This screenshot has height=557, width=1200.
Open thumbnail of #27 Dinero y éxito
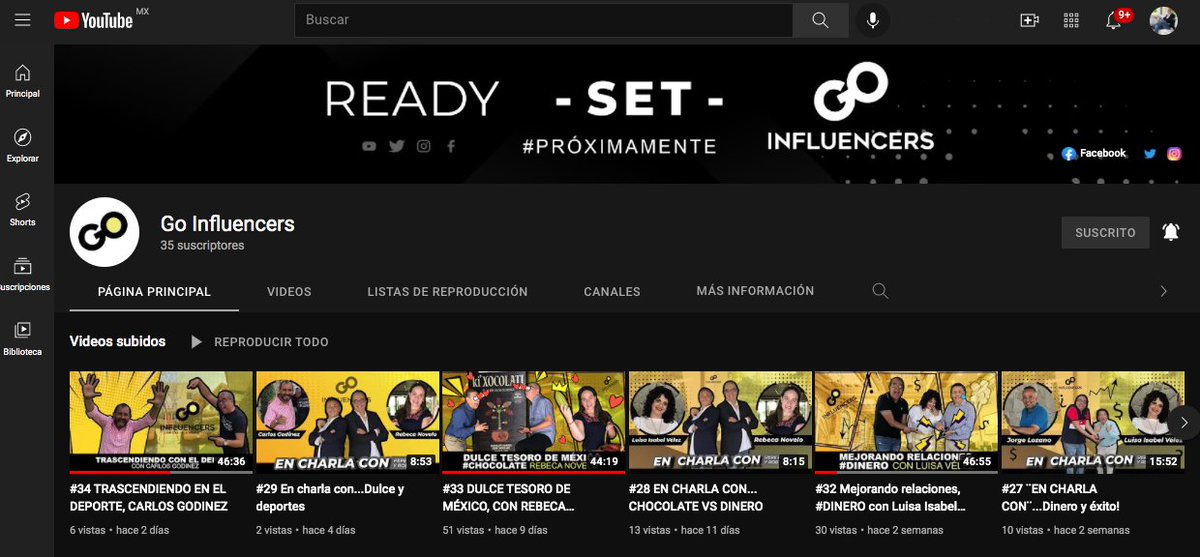[1092, 422]
